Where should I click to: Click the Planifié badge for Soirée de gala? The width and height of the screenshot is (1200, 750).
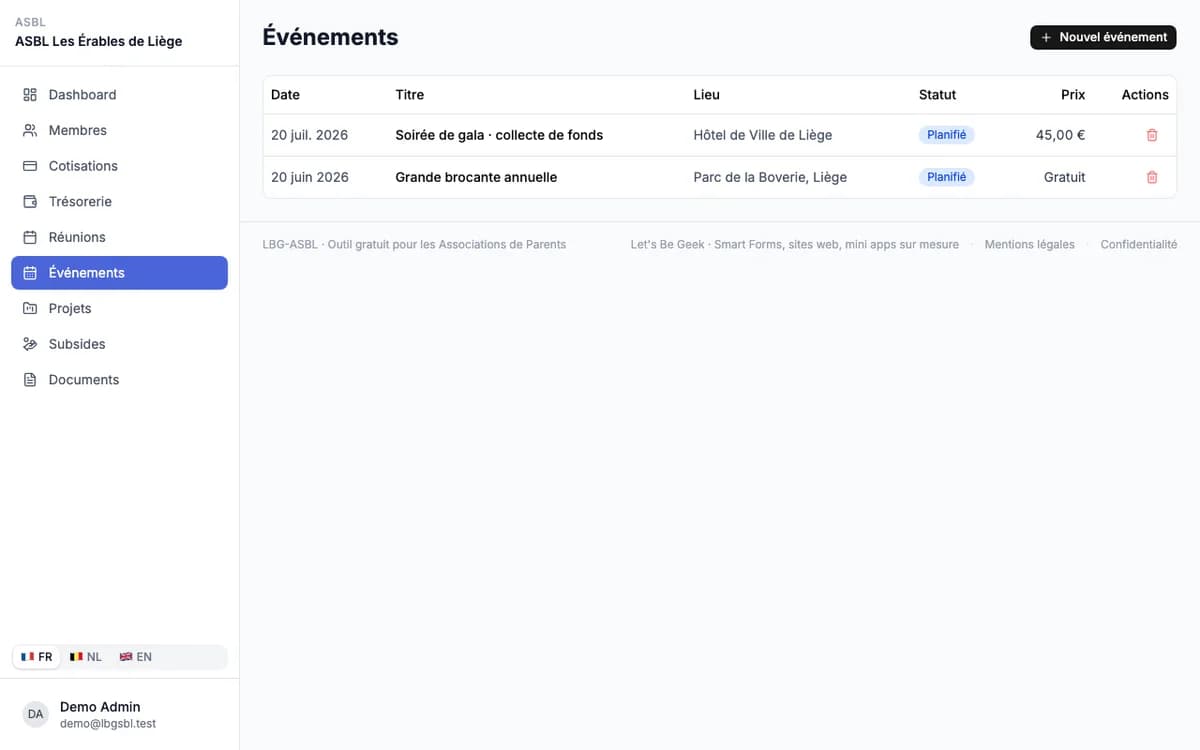coord(946,135)
